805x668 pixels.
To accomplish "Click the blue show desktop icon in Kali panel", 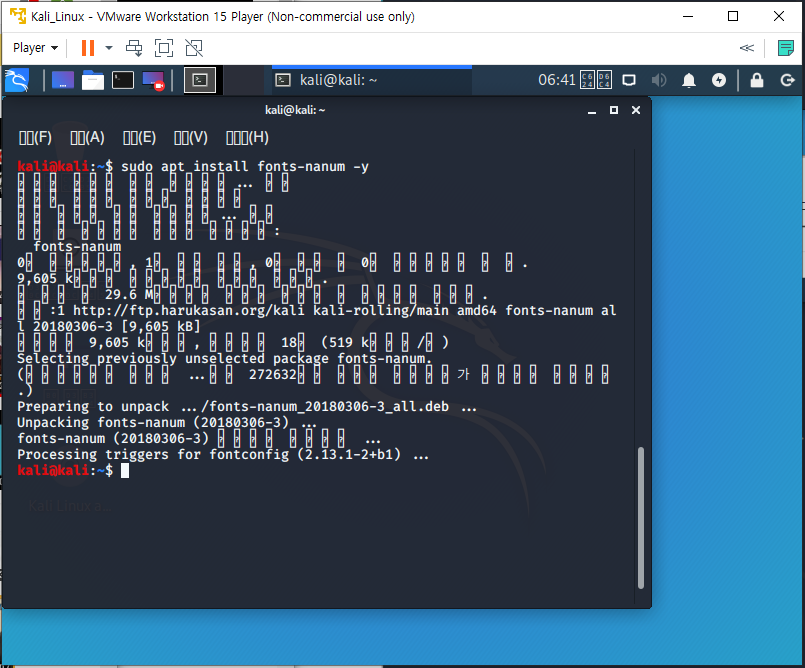I will [63, 80].
